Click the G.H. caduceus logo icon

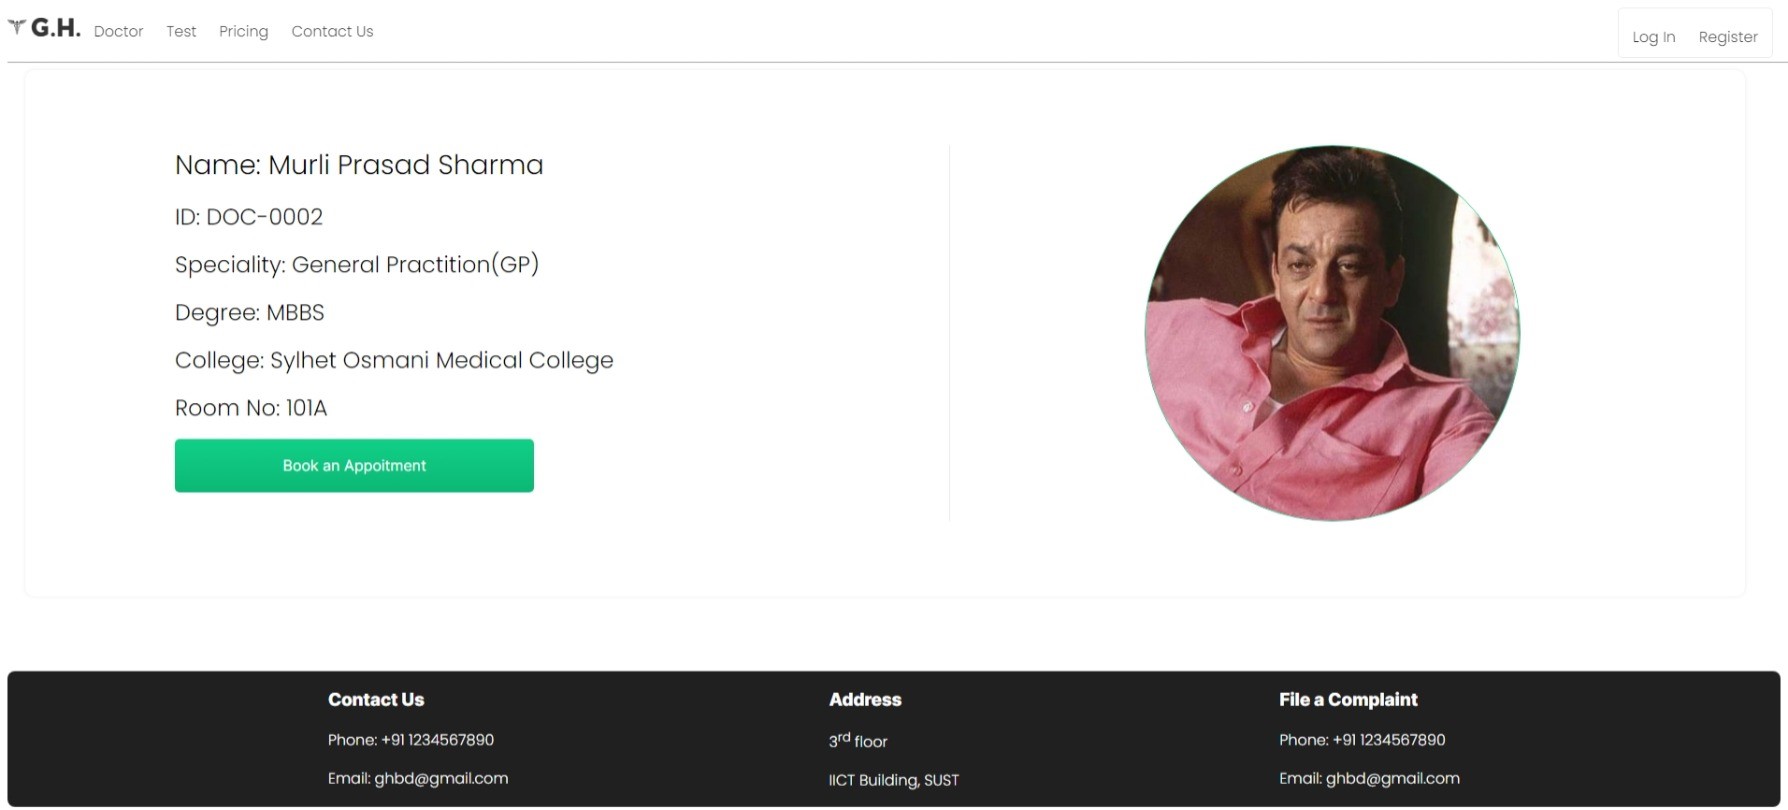tap(17, 28)
